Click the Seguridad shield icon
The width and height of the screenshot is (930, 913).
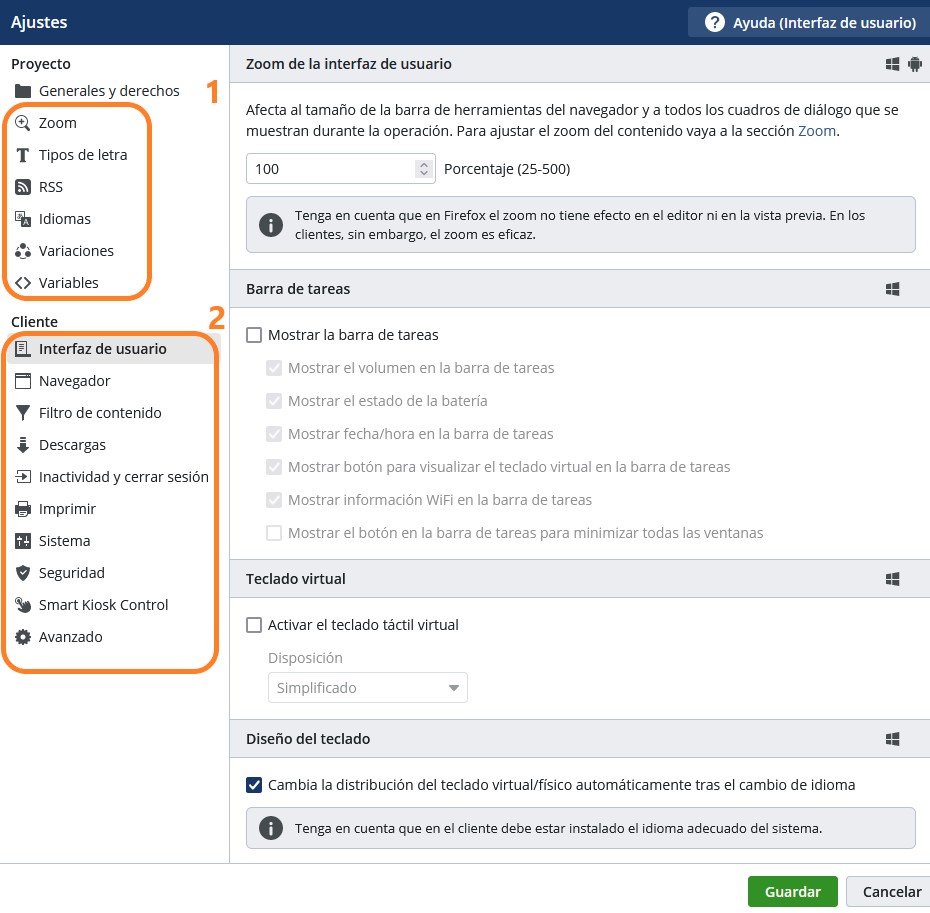click(23, 574)
